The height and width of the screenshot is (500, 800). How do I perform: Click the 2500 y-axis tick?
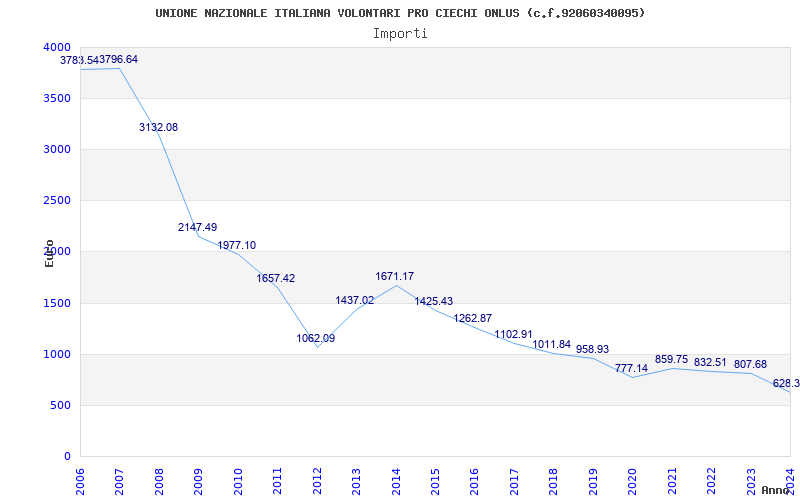57,201
